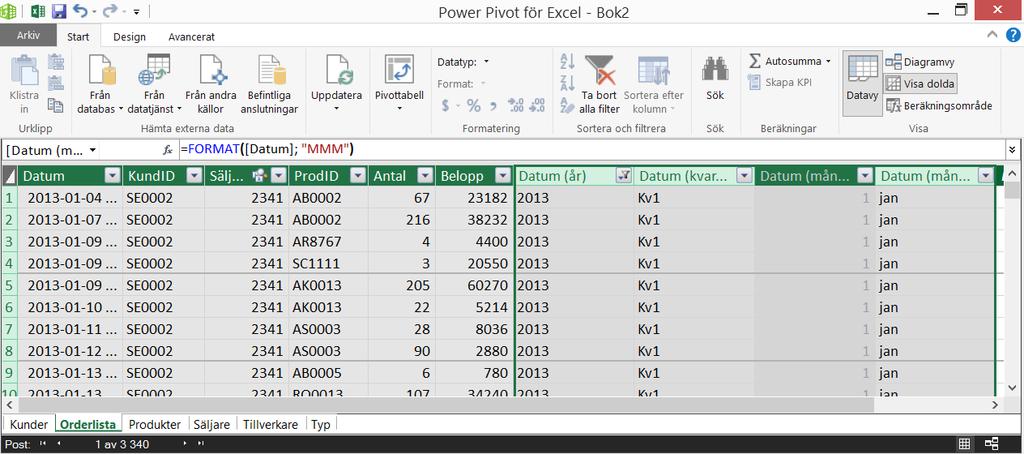Open Antal column filter dropdown
Viewport: 1024px width, 454px height.
[425, 176]
